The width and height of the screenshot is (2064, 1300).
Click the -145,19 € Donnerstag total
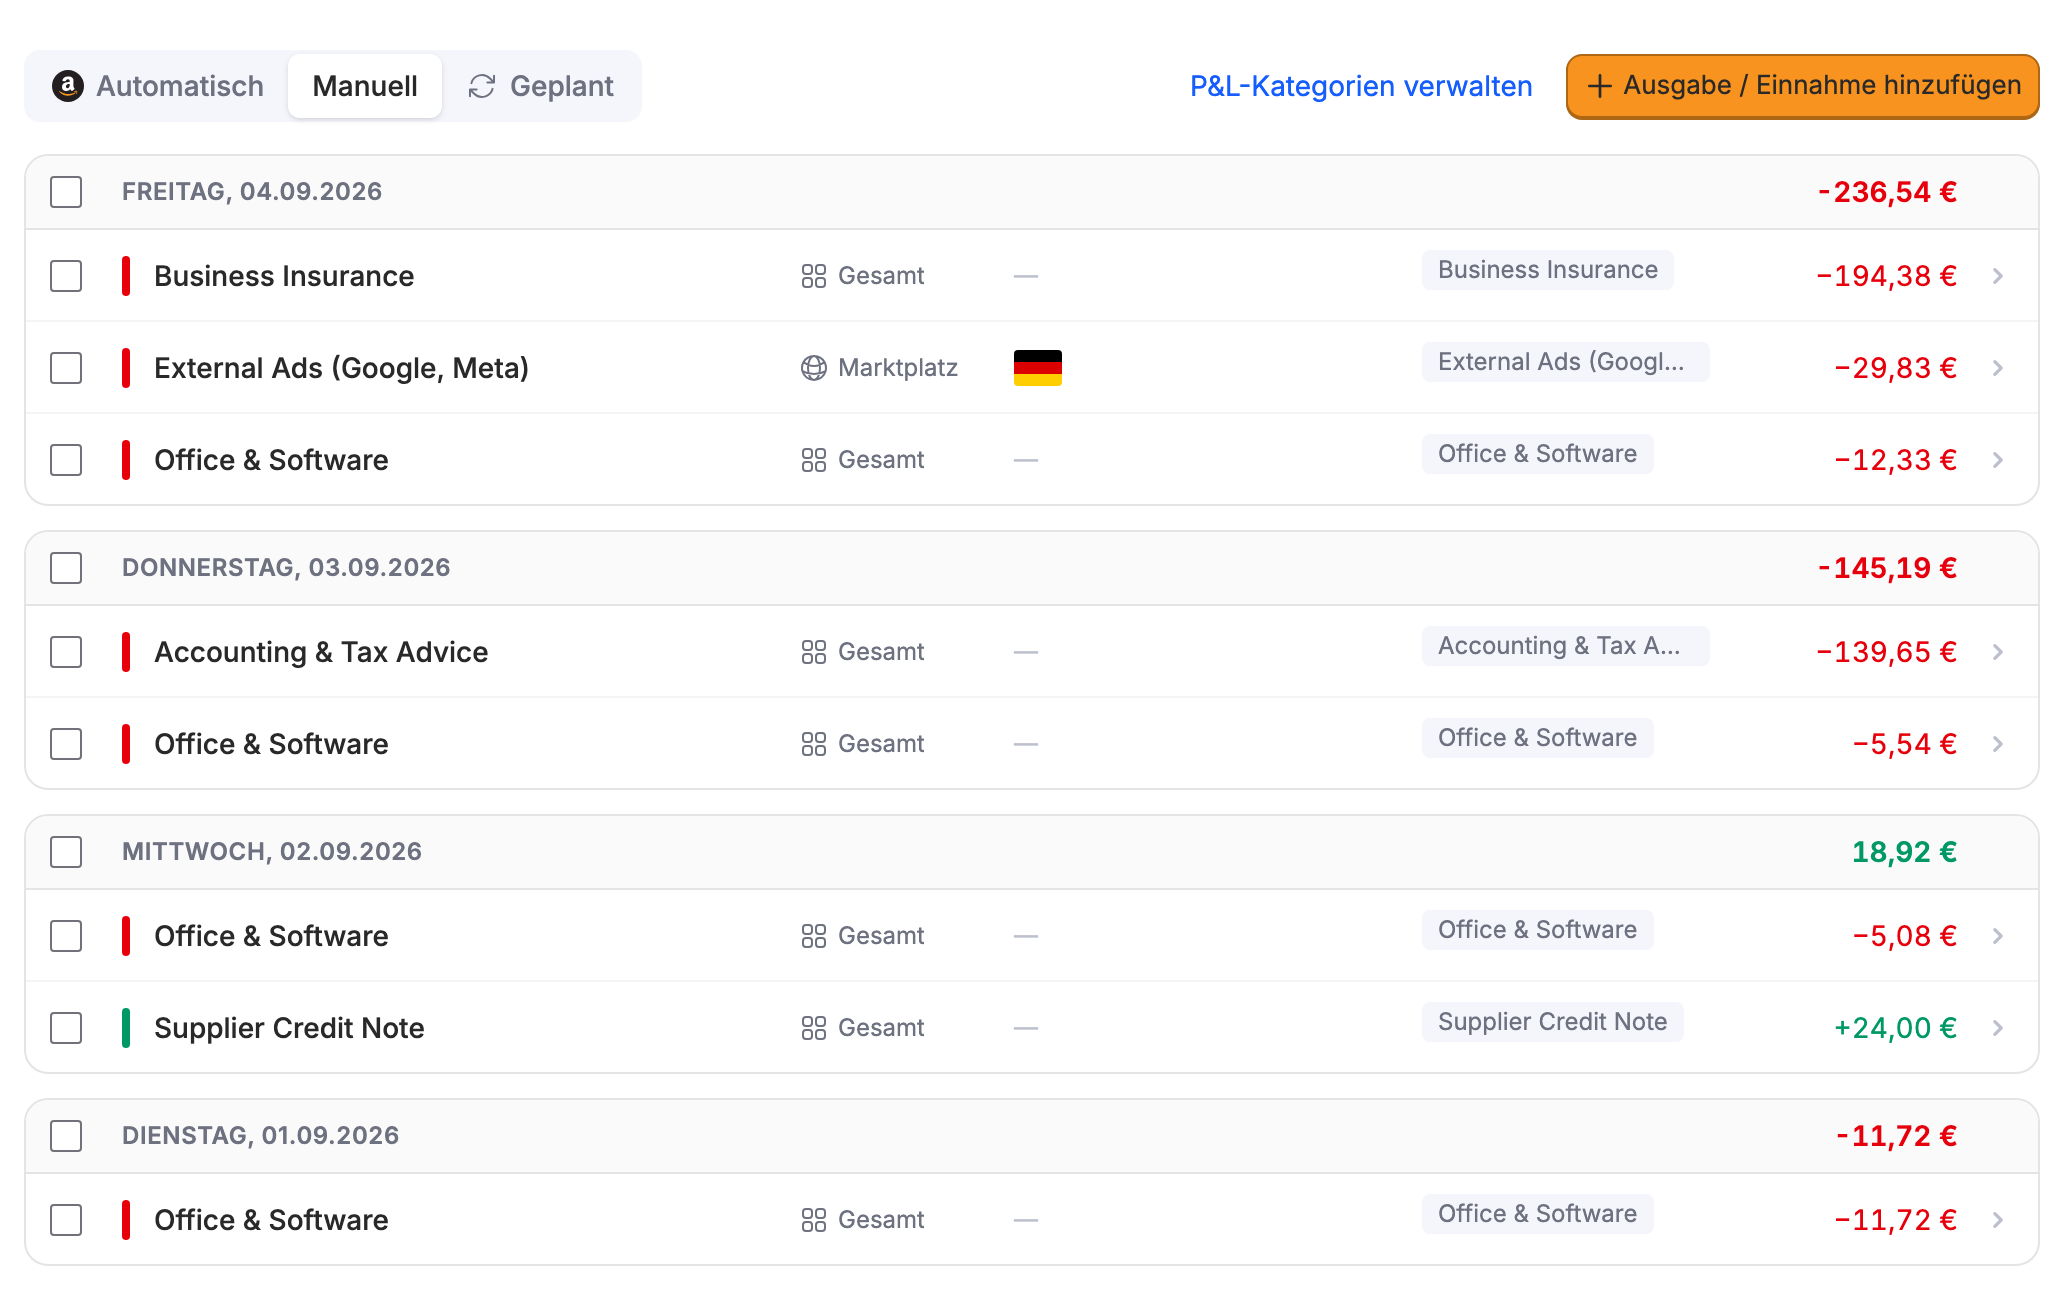pyautogui.click(x=1887, y=568)
